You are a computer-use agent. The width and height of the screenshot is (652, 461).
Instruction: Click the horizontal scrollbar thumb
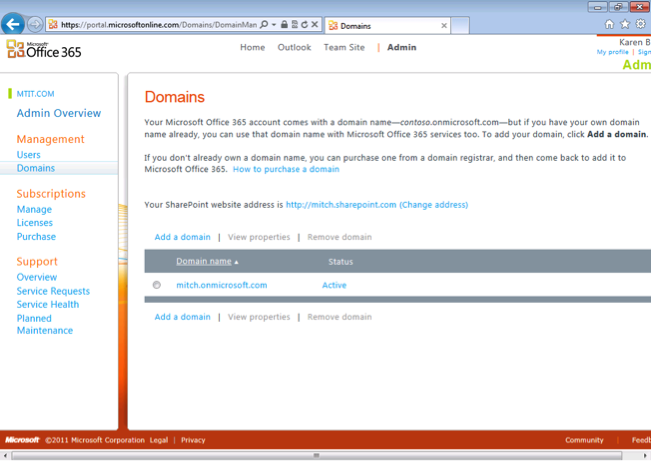click(316, 455)
